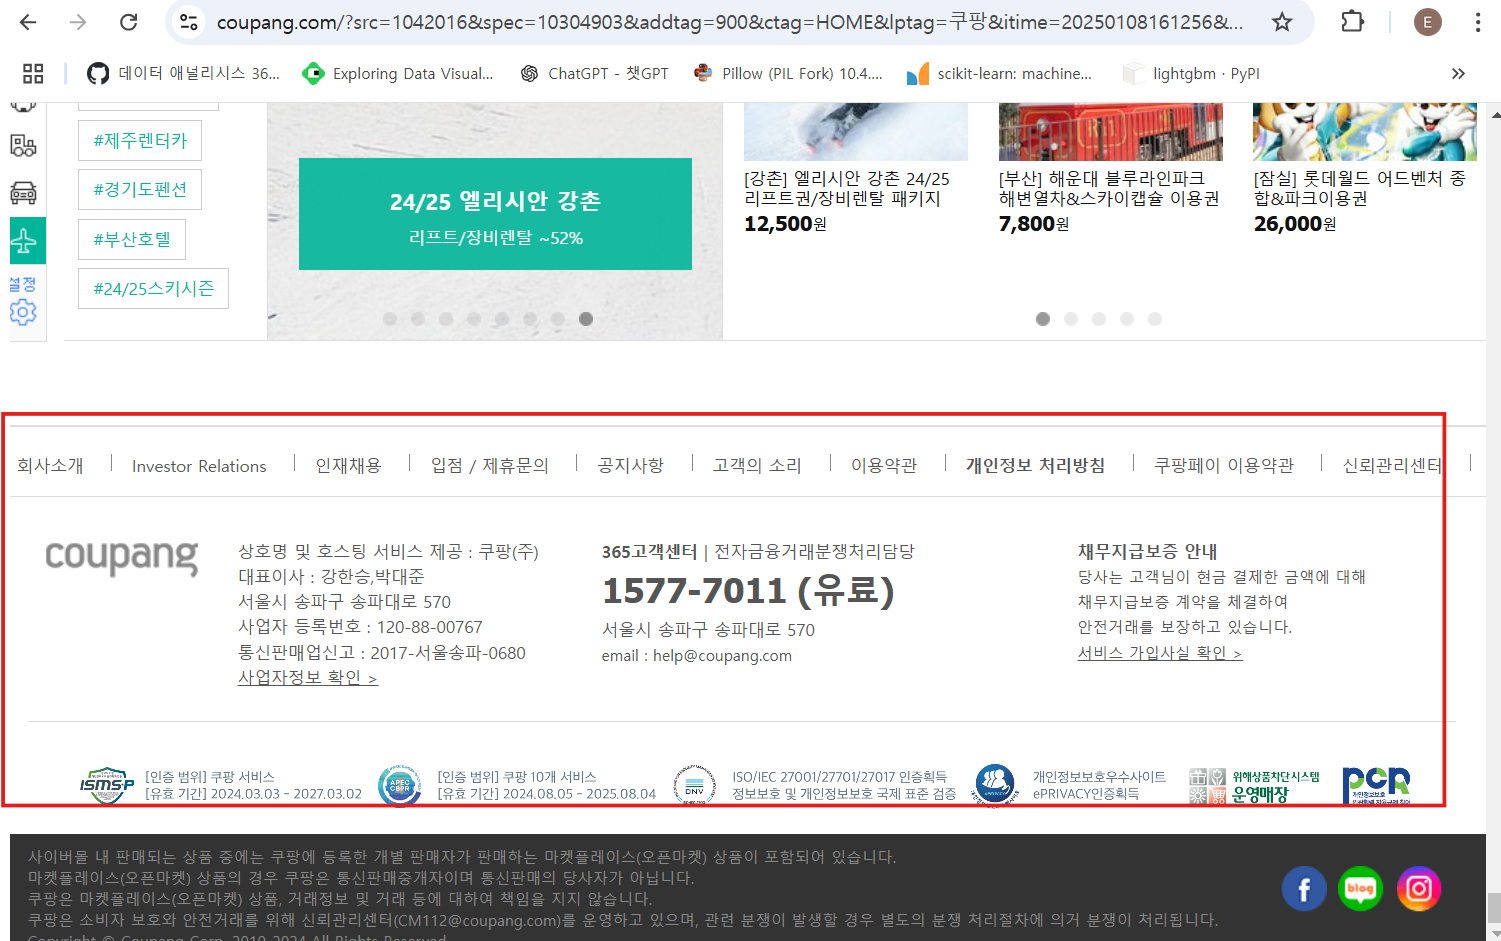Click the APEC CBPR certification badge
Image resolution: width=1501 pixels, height=941 pixels.
[x=399, y=786]
